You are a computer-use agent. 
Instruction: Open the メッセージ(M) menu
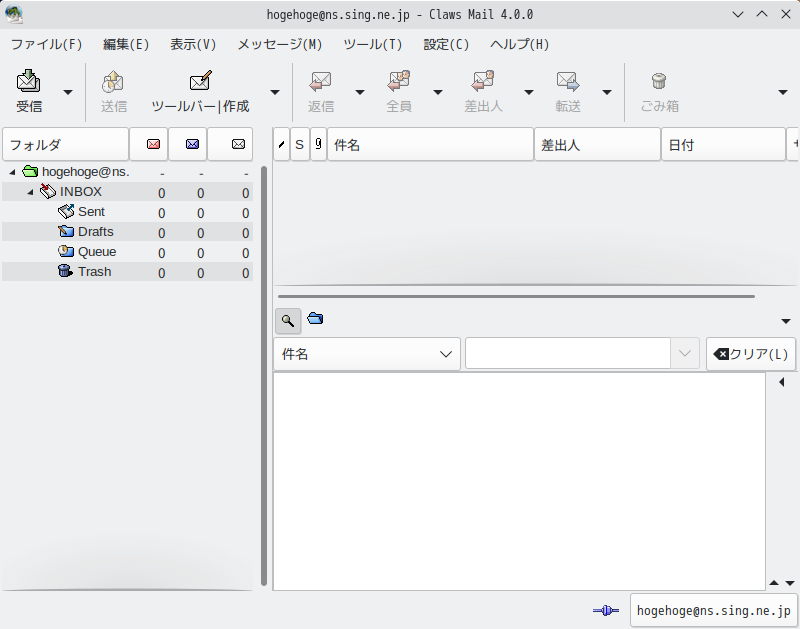tap(280, 44)
